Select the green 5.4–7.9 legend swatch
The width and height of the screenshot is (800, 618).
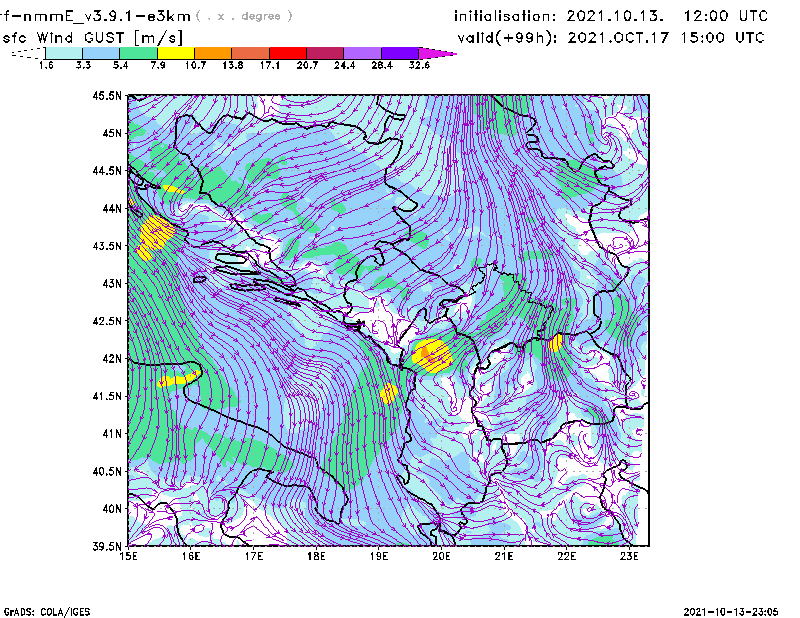tap(138, 53)
